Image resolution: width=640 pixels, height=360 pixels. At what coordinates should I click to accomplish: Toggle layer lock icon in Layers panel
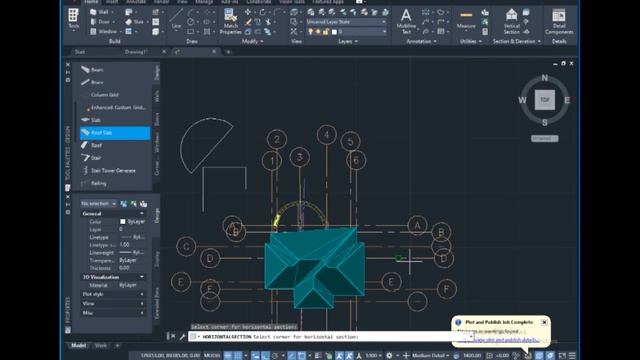click(326, 32)
